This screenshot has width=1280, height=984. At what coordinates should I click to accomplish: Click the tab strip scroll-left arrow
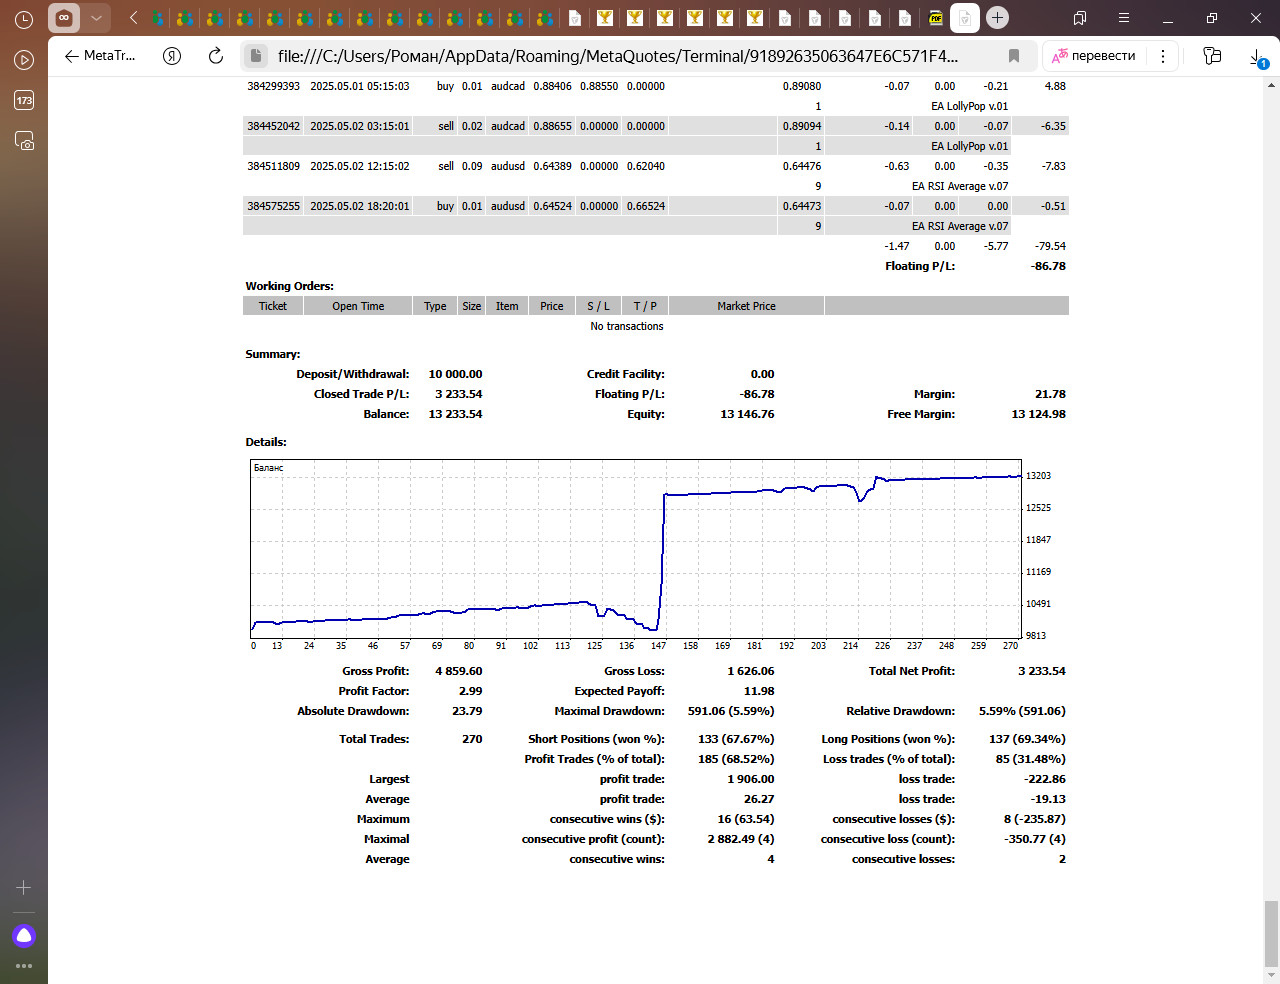(133, 18)
